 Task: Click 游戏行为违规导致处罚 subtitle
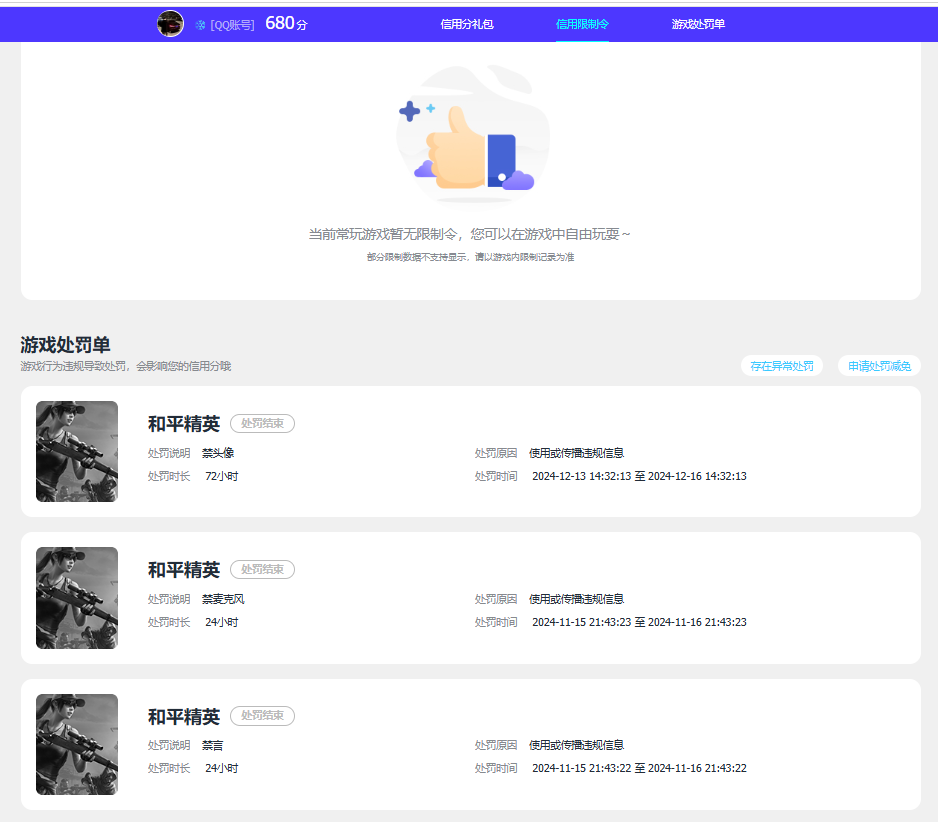pos(126,366)
